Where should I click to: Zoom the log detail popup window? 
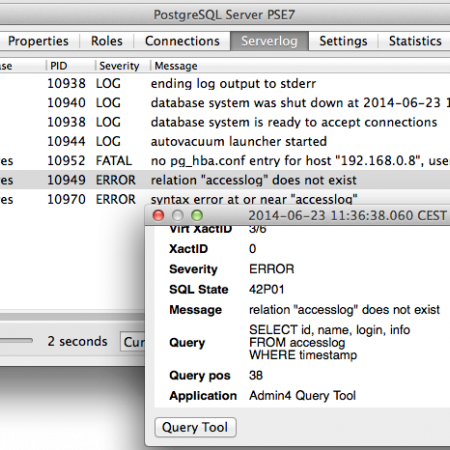click(197, 216)
